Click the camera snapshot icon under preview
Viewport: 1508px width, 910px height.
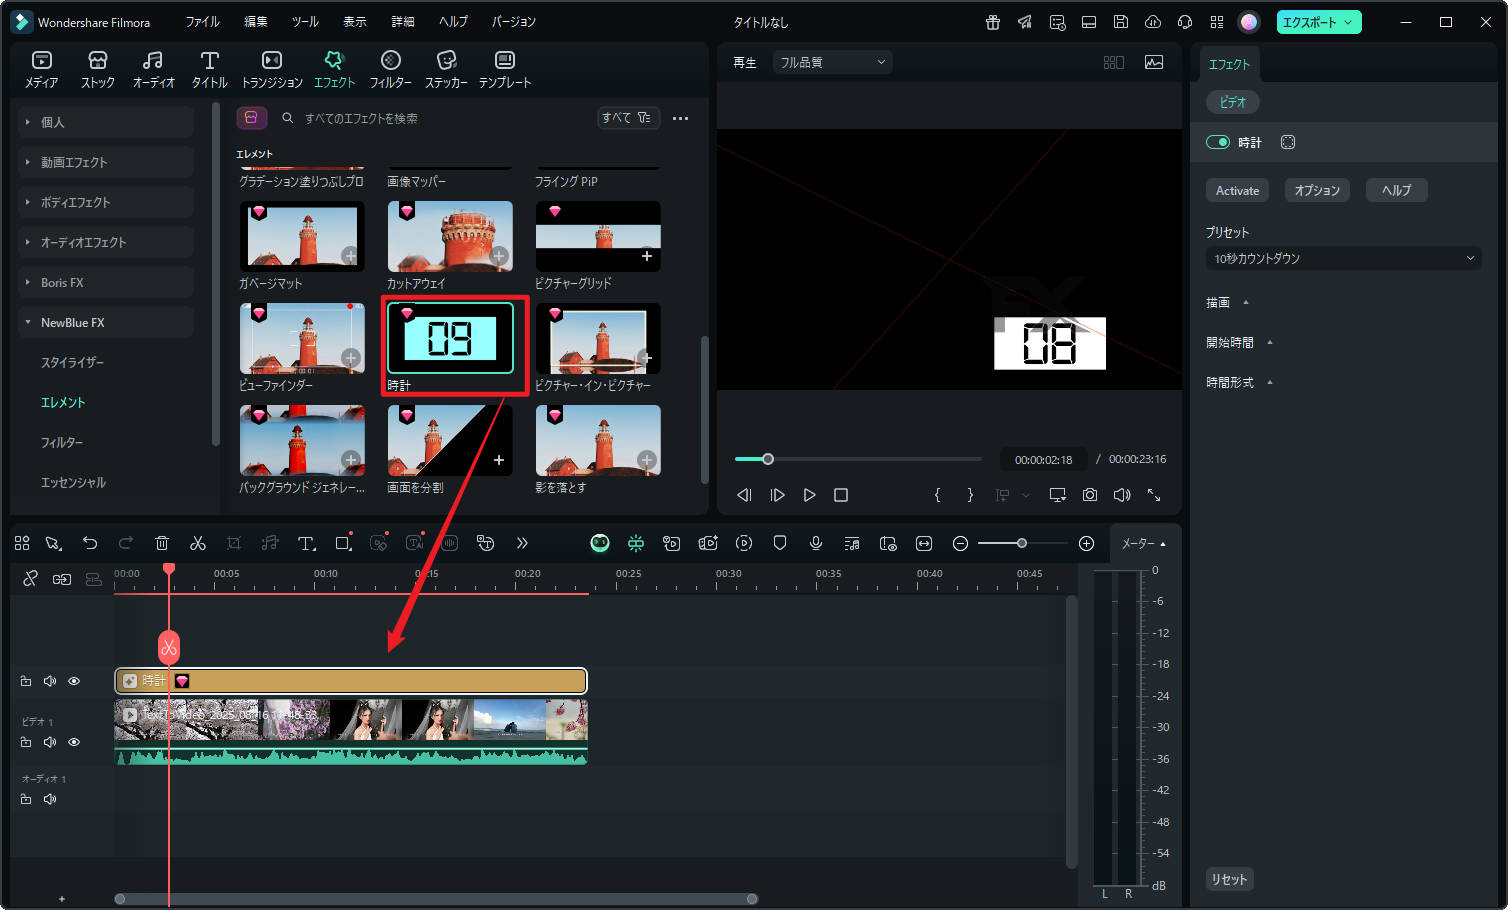[1090, 495]
